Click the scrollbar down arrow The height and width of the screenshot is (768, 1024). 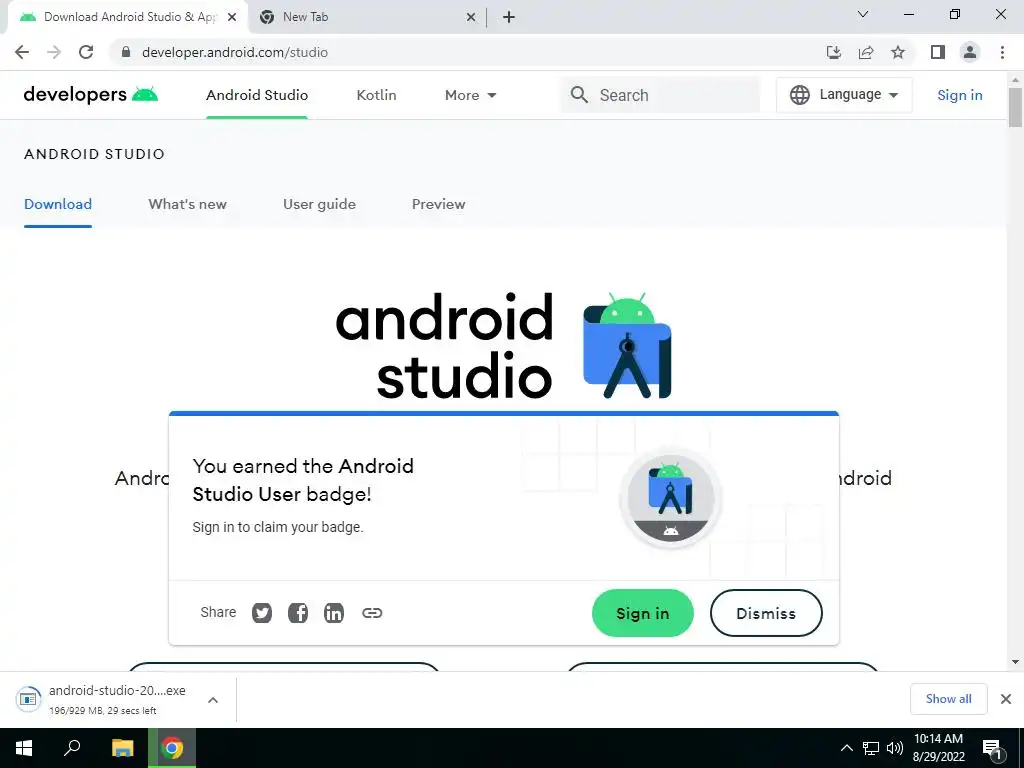(x=1015, y=662)
